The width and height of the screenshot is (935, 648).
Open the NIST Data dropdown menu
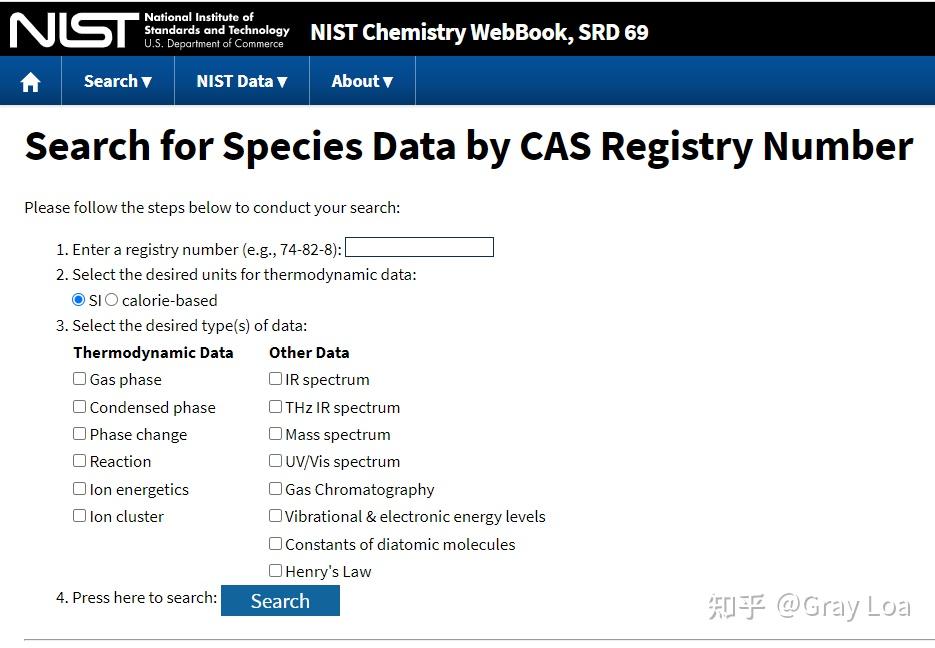pyautogui.click(x=241, y=82)
